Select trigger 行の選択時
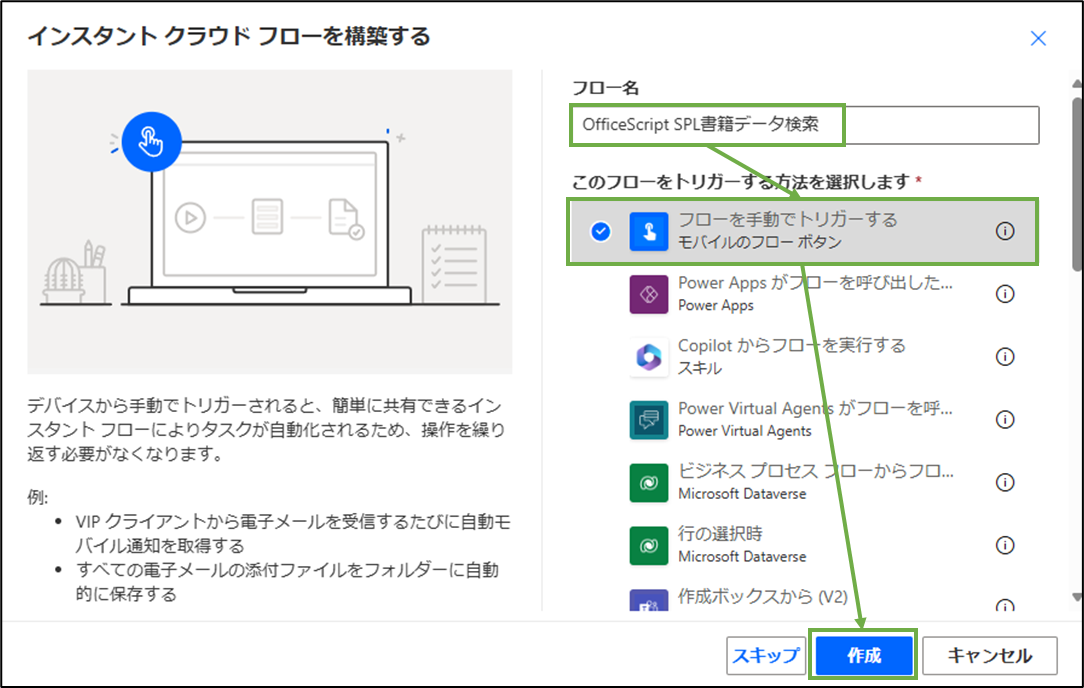The image size is (1084, 688). pyautogui.click(x=804, y=546)
